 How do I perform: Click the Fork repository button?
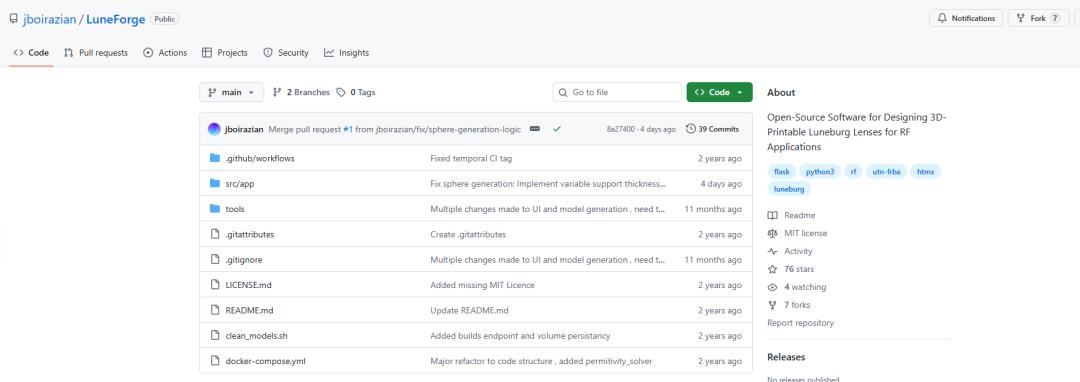pos(1038,19)
